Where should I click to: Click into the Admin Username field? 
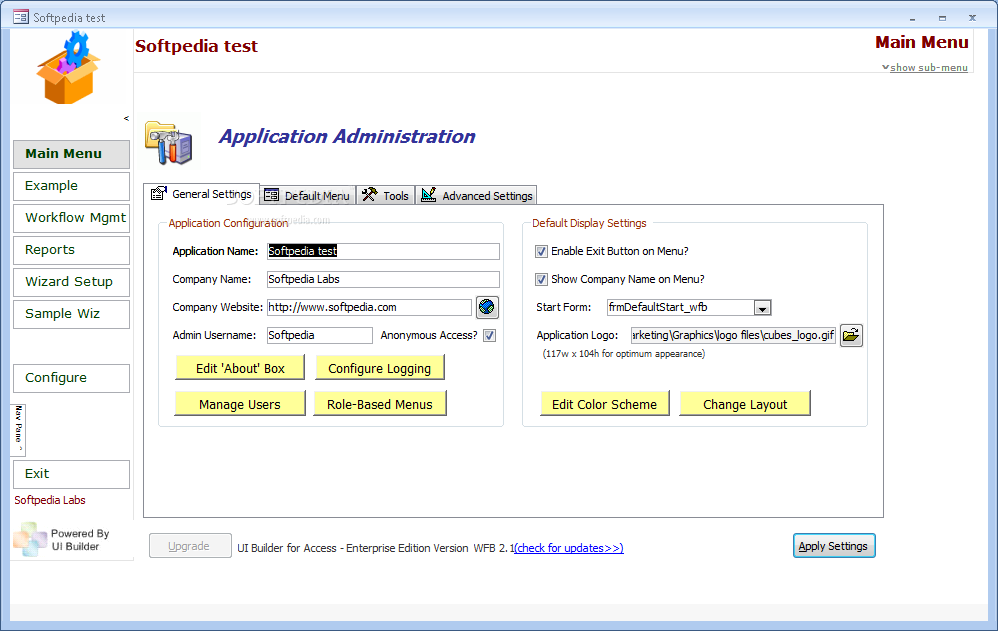[x=320, y=336]
